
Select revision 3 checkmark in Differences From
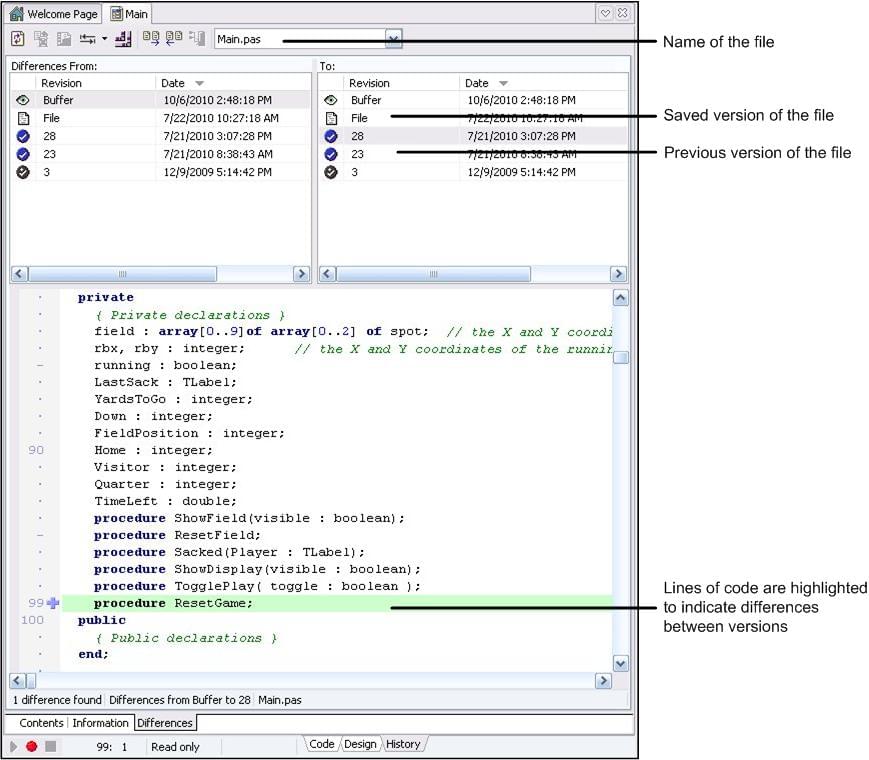pos(23,172)
